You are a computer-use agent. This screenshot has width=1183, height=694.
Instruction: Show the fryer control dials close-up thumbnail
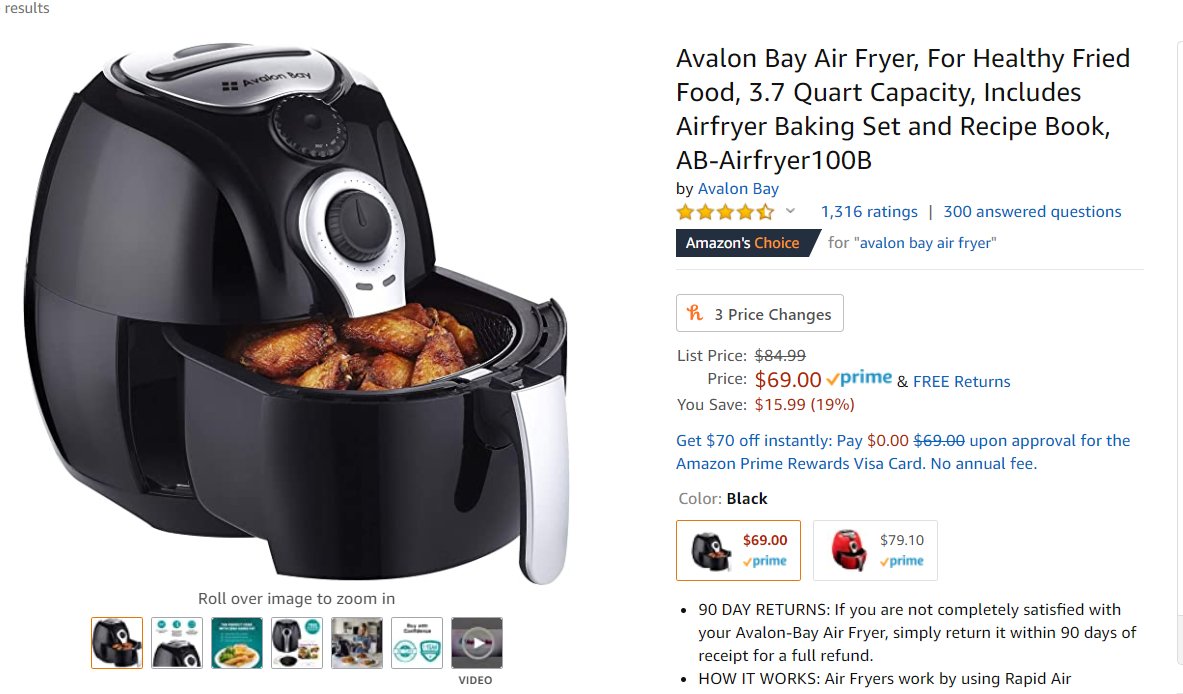(x=177, y=642)
